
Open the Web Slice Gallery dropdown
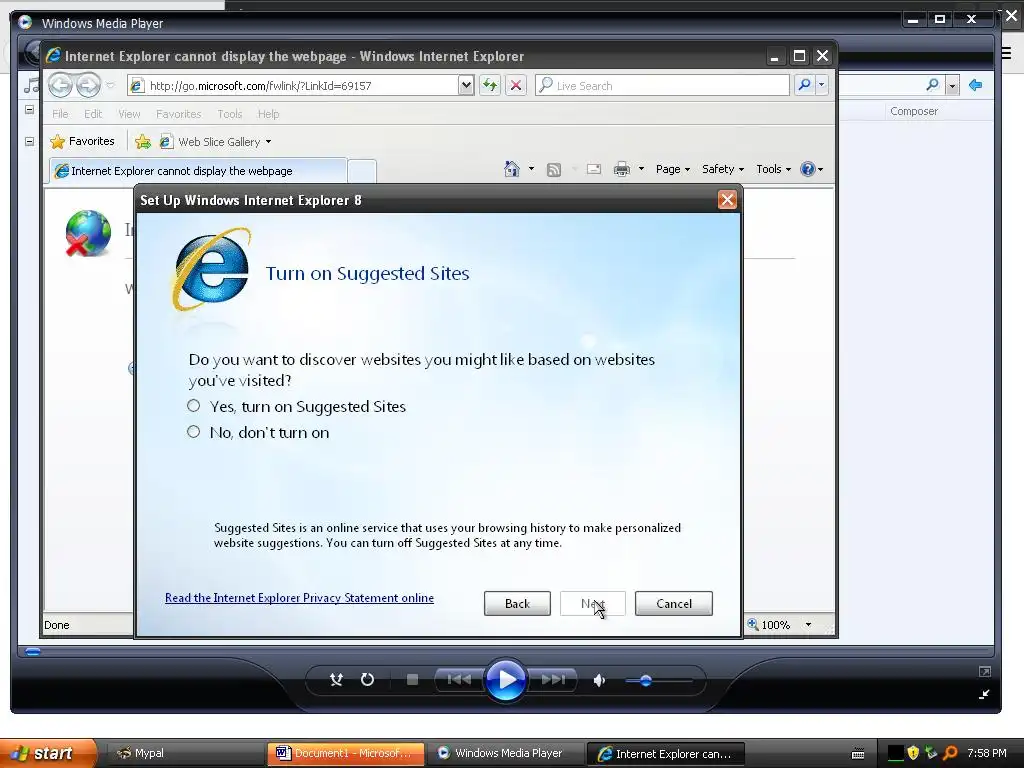coord(216,142)
